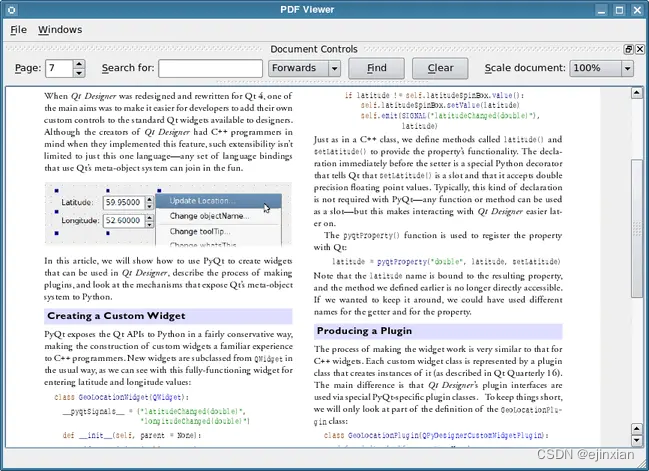Click the 'def __init__(self, parent = None):' line
The image size is (649, 471).
pyautogui.click(x=132, y=435)
